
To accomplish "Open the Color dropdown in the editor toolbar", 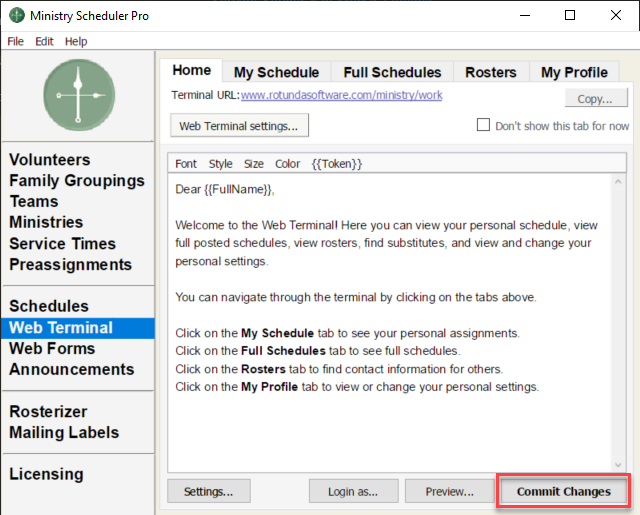I will (x=287, y=164).
